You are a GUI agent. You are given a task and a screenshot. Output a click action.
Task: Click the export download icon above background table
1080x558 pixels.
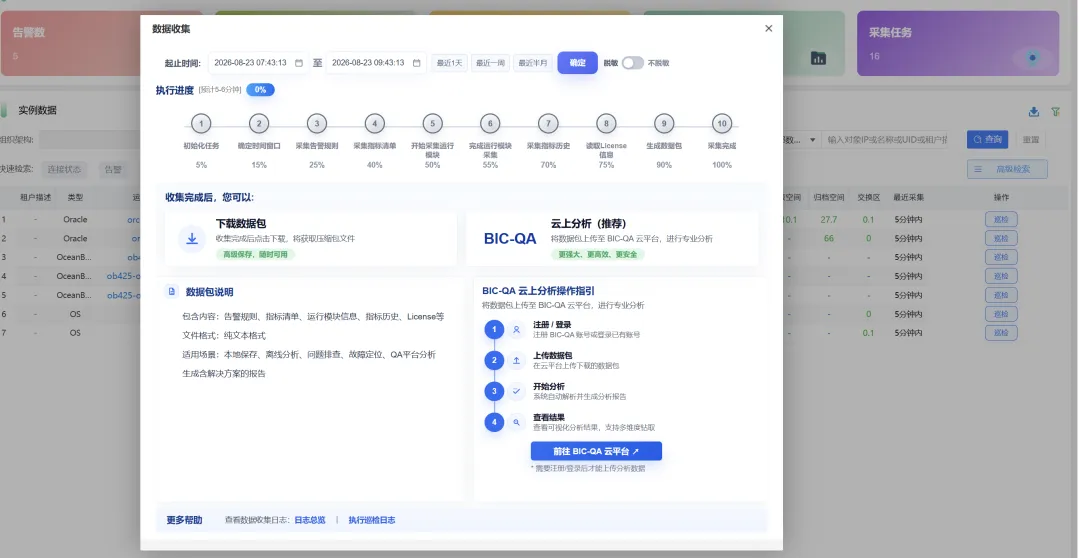click(x=1033, y=112)
